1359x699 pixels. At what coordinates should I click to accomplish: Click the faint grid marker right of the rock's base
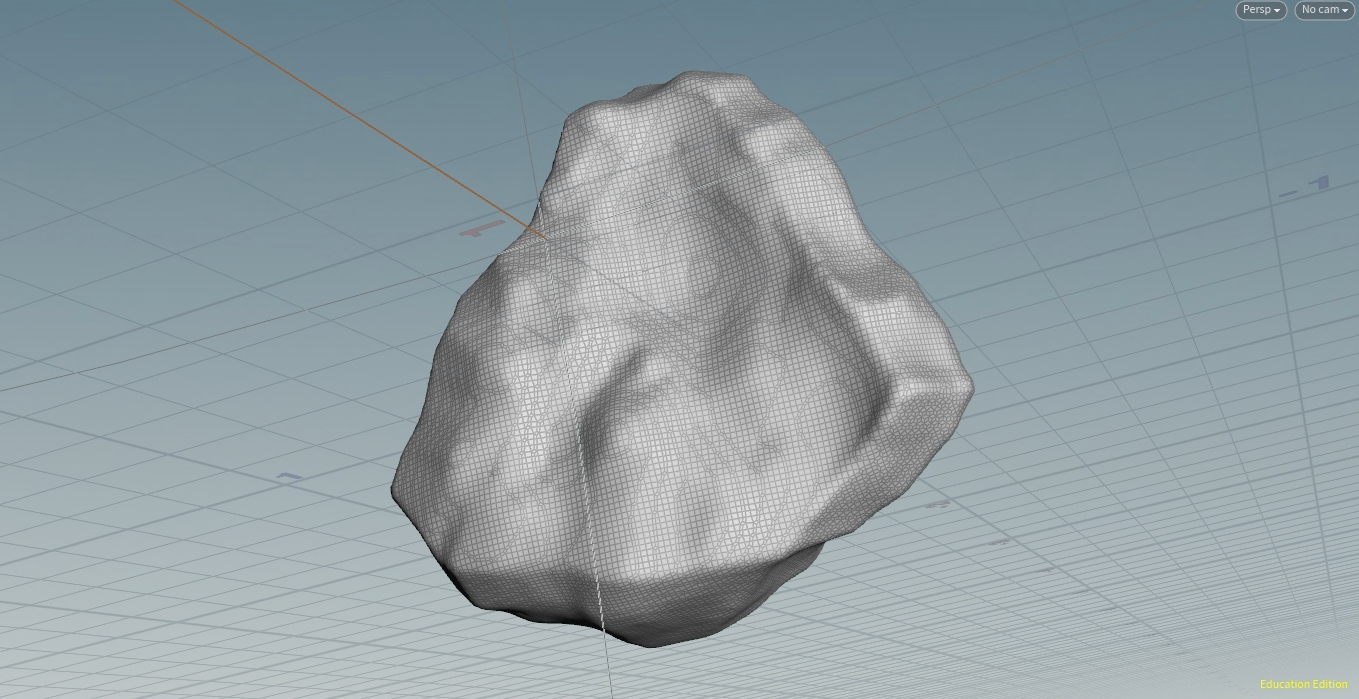(937, 505)
